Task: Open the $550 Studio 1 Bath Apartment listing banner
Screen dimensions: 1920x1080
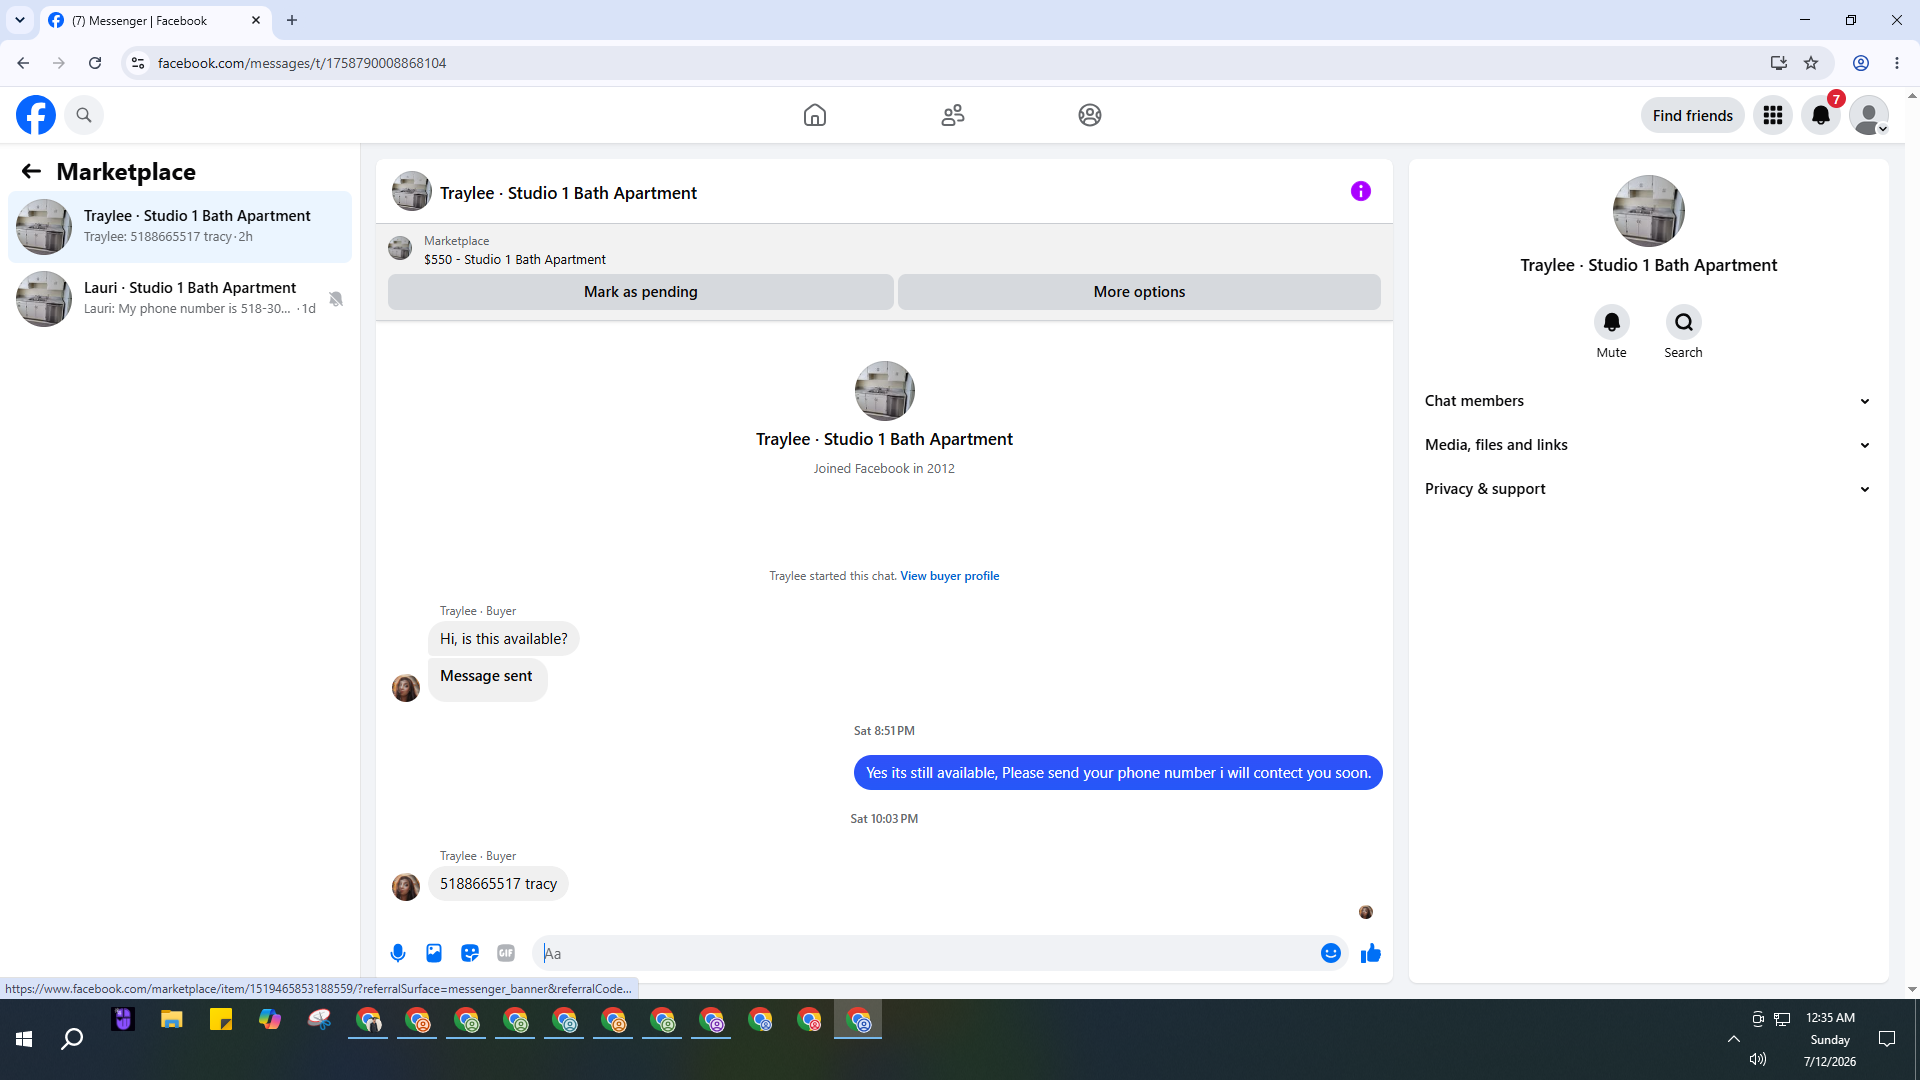Action: pyautogui.click(x=884, y=249)
